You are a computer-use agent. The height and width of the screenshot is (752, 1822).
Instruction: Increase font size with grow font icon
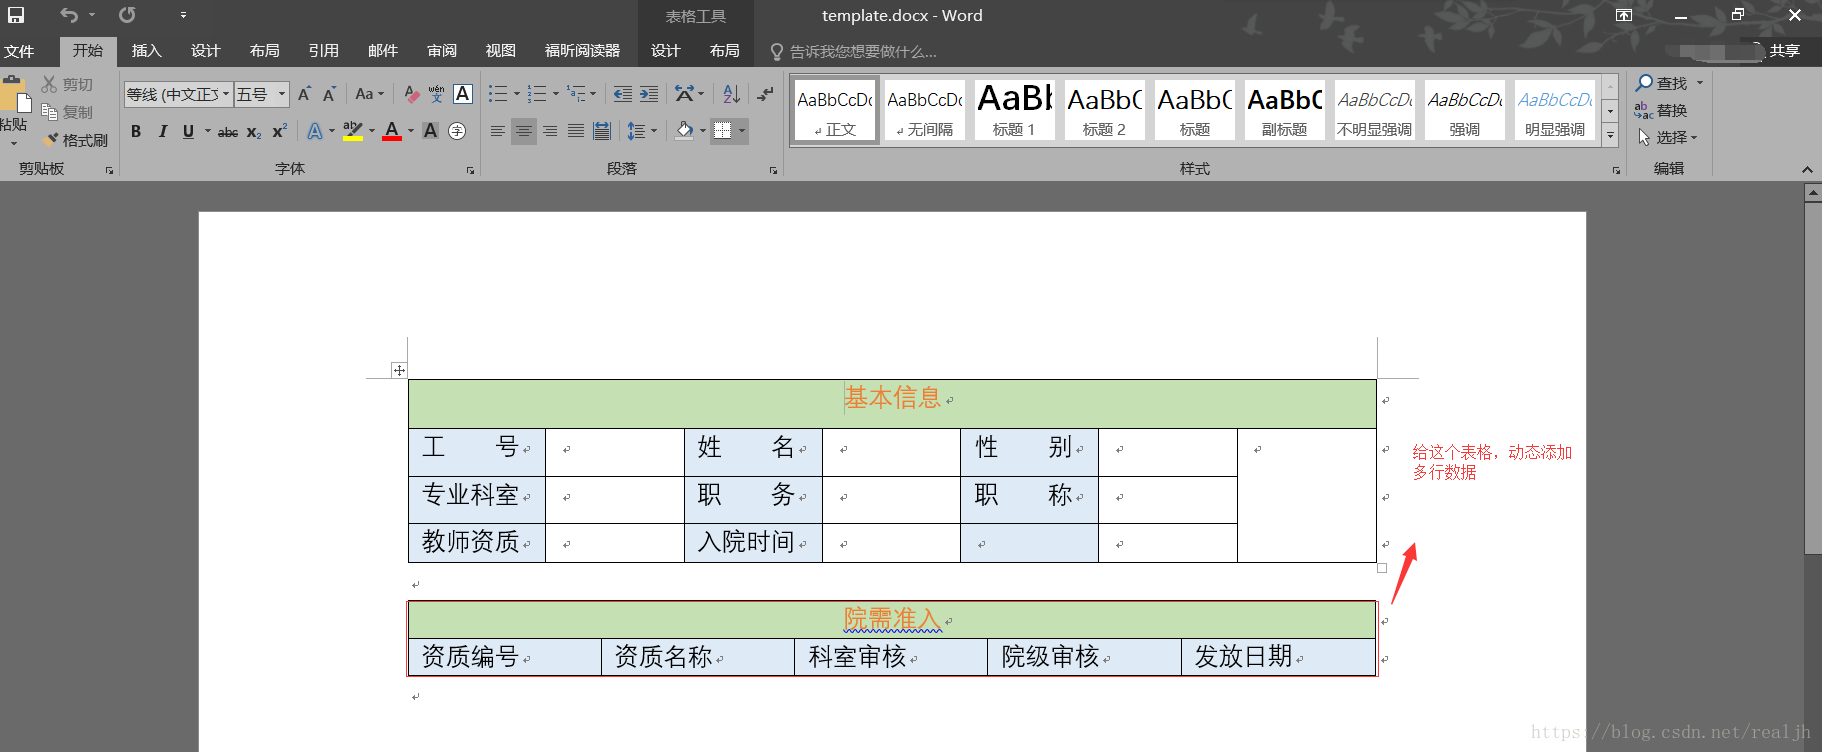tap(305, 94)
